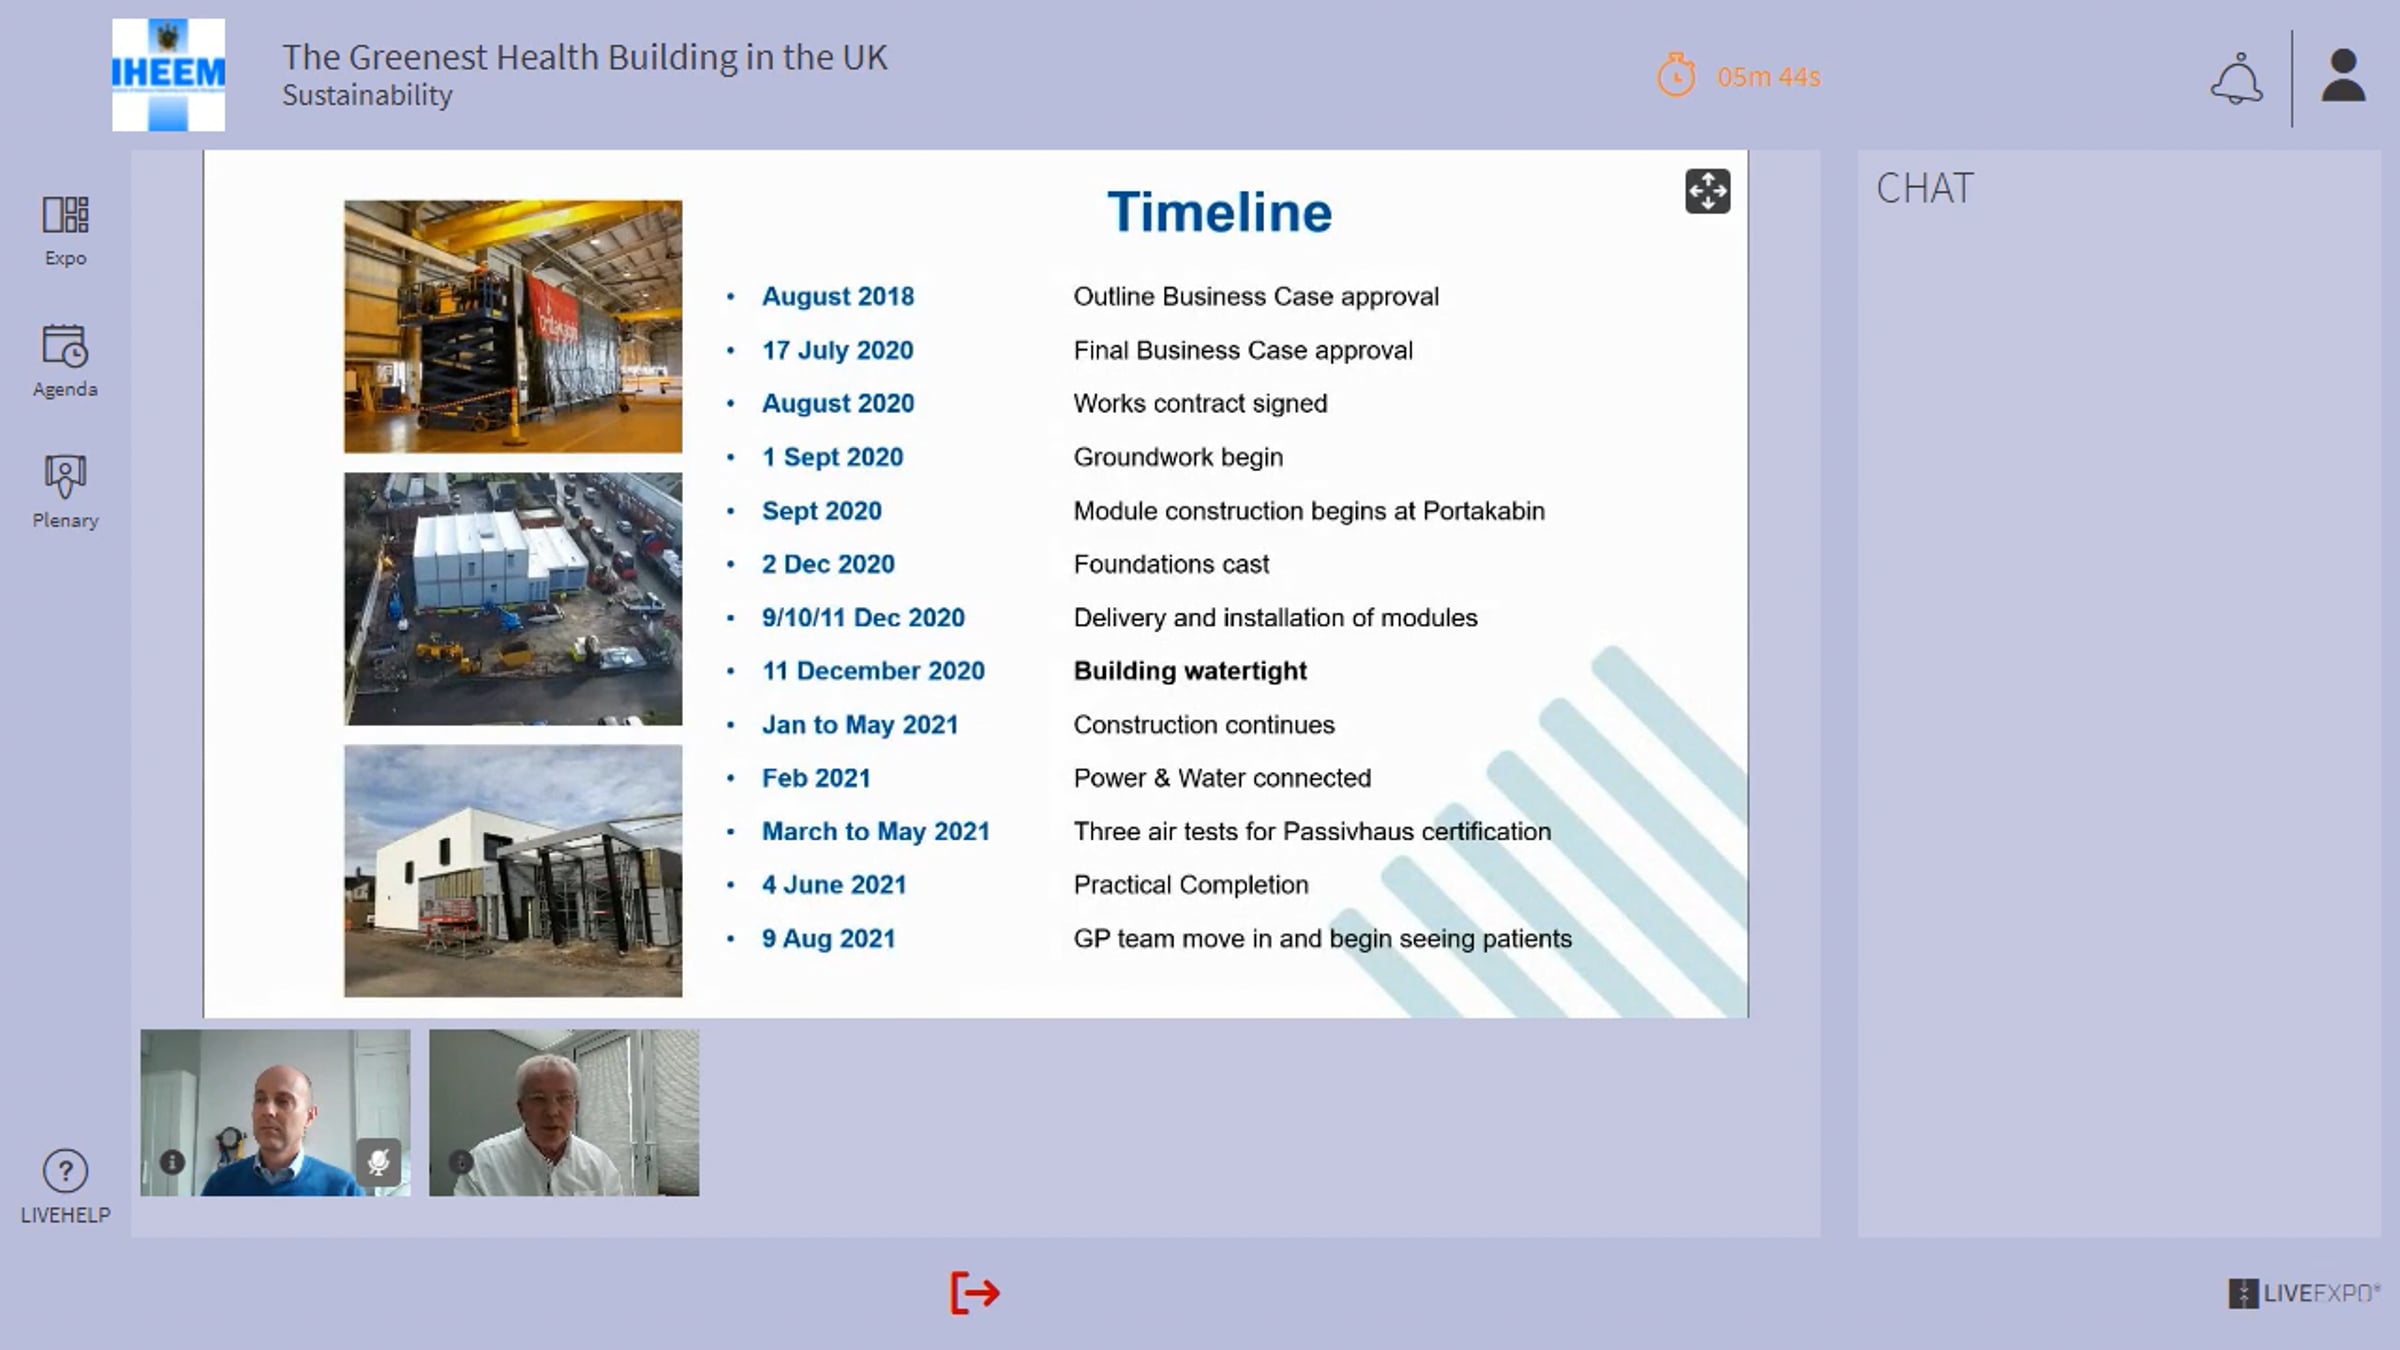Click the Sustainability subtitle label
Viewport: 2400px width, 1350px height.
point(367,95)
